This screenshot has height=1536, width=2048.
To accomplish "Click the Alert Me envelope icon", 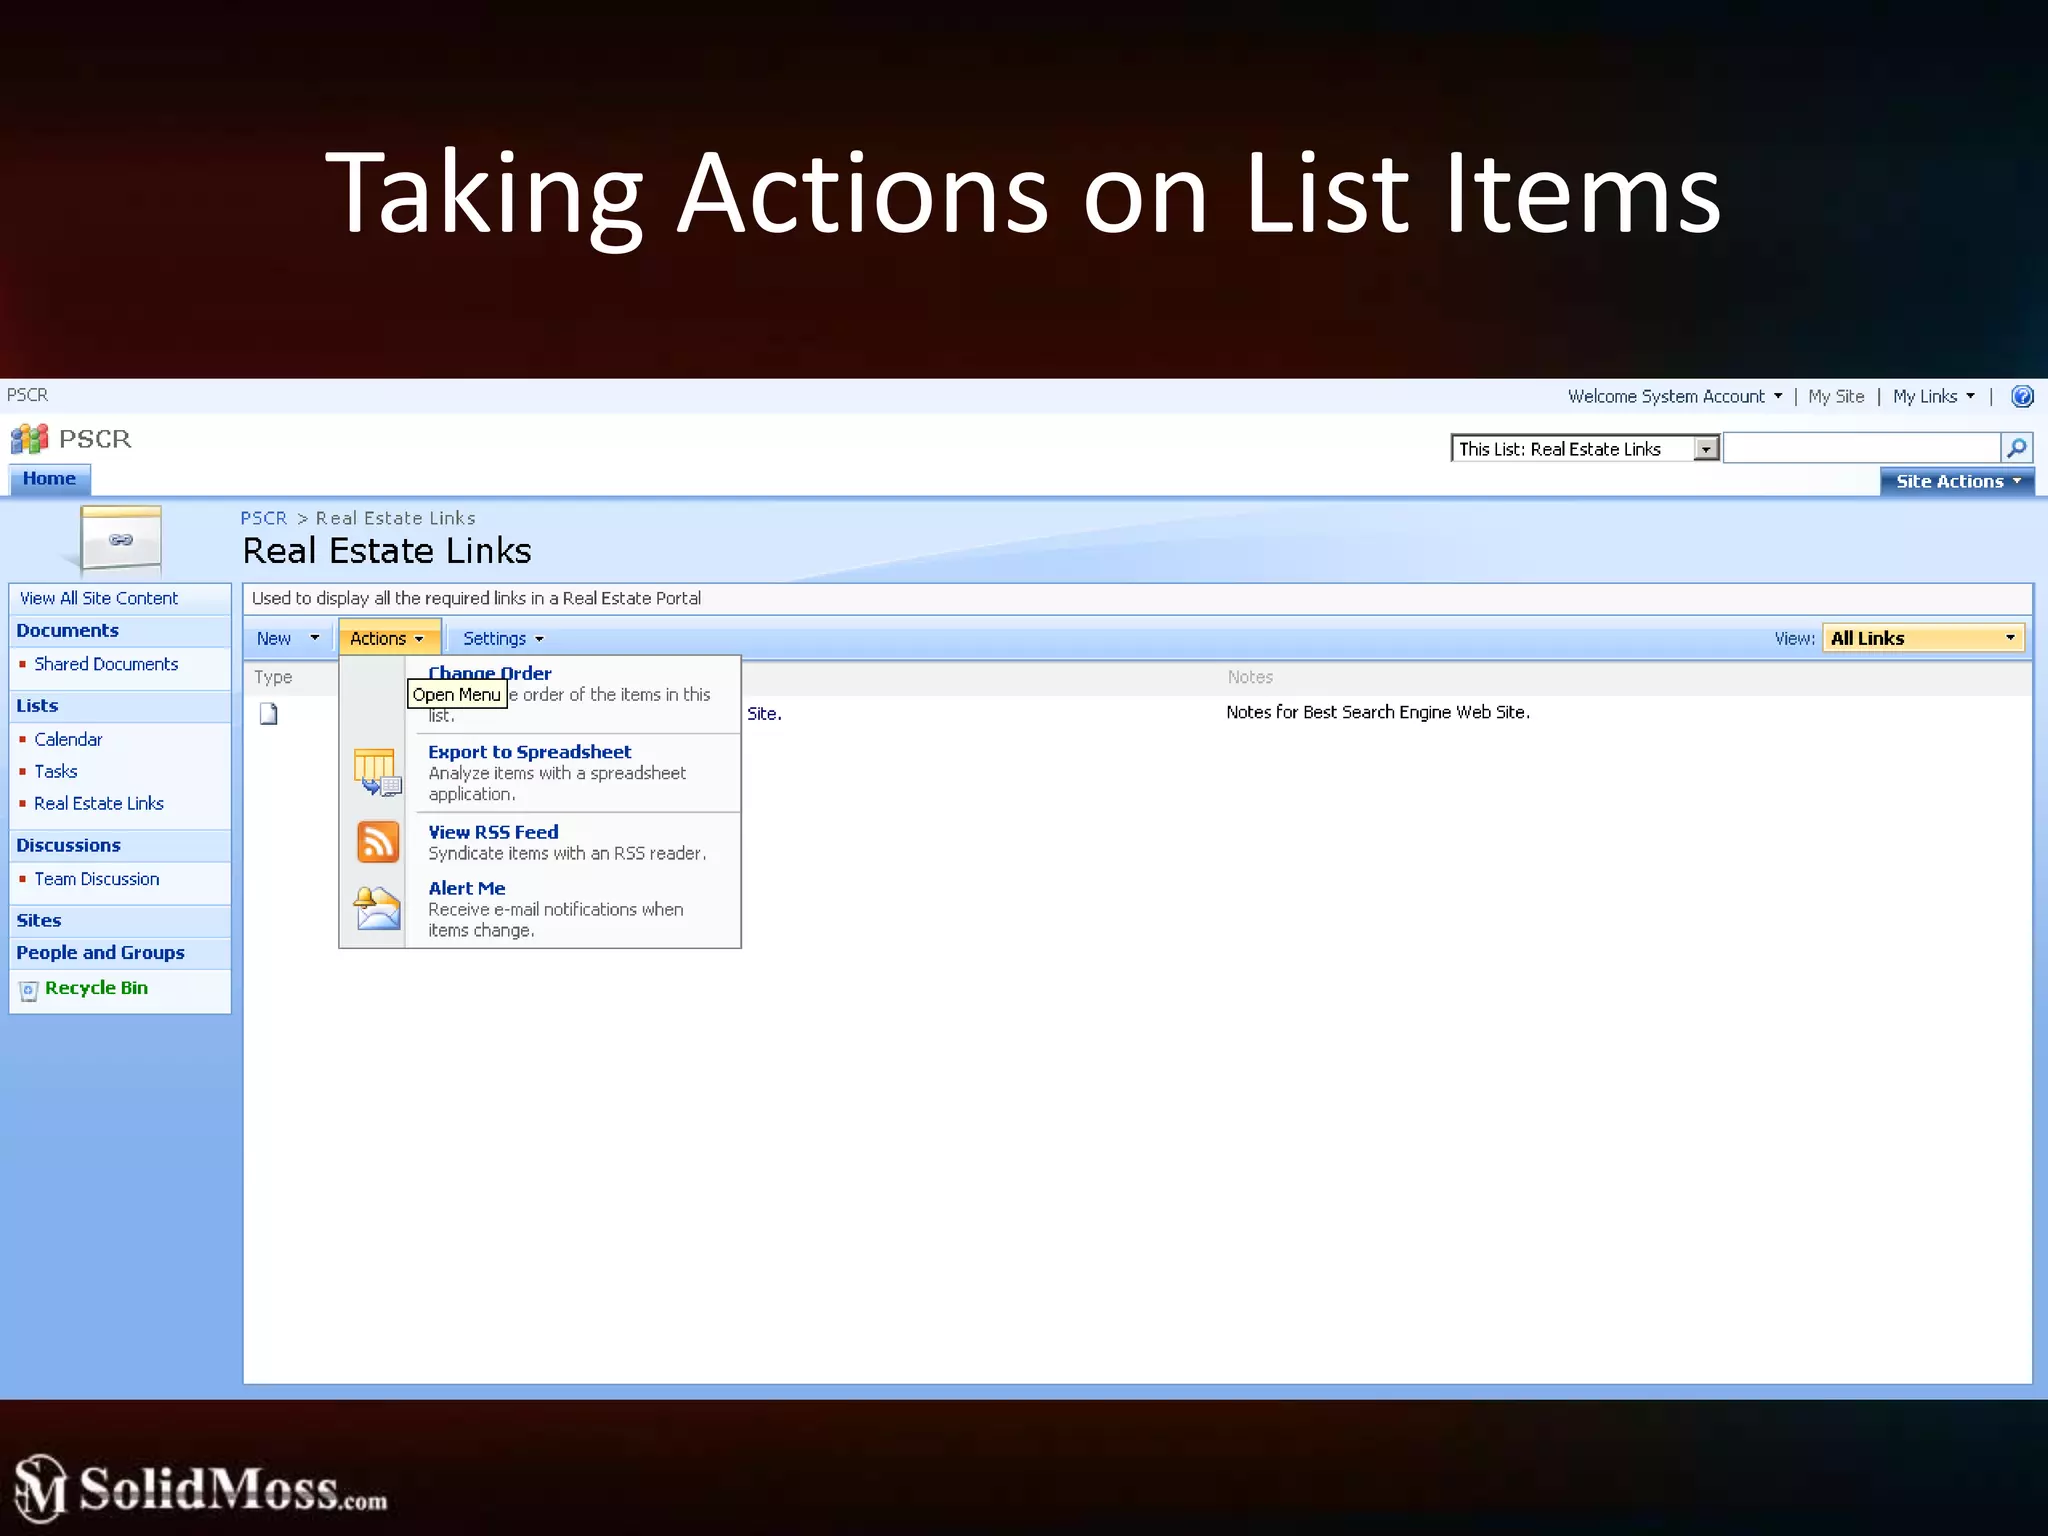I will point(377,908).
